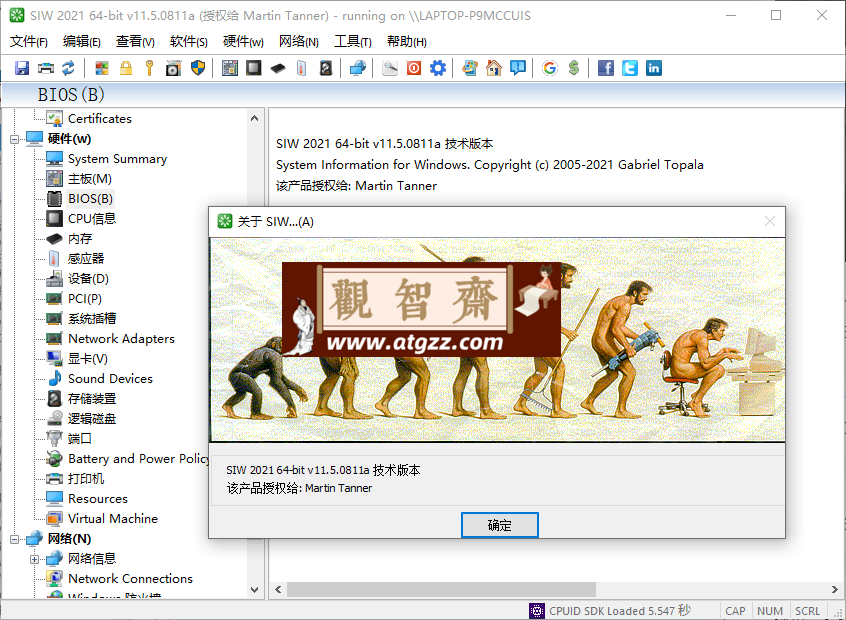The image size is (846, 620).
Task: Open the 软件(S) menu
Action: [188, 42]
